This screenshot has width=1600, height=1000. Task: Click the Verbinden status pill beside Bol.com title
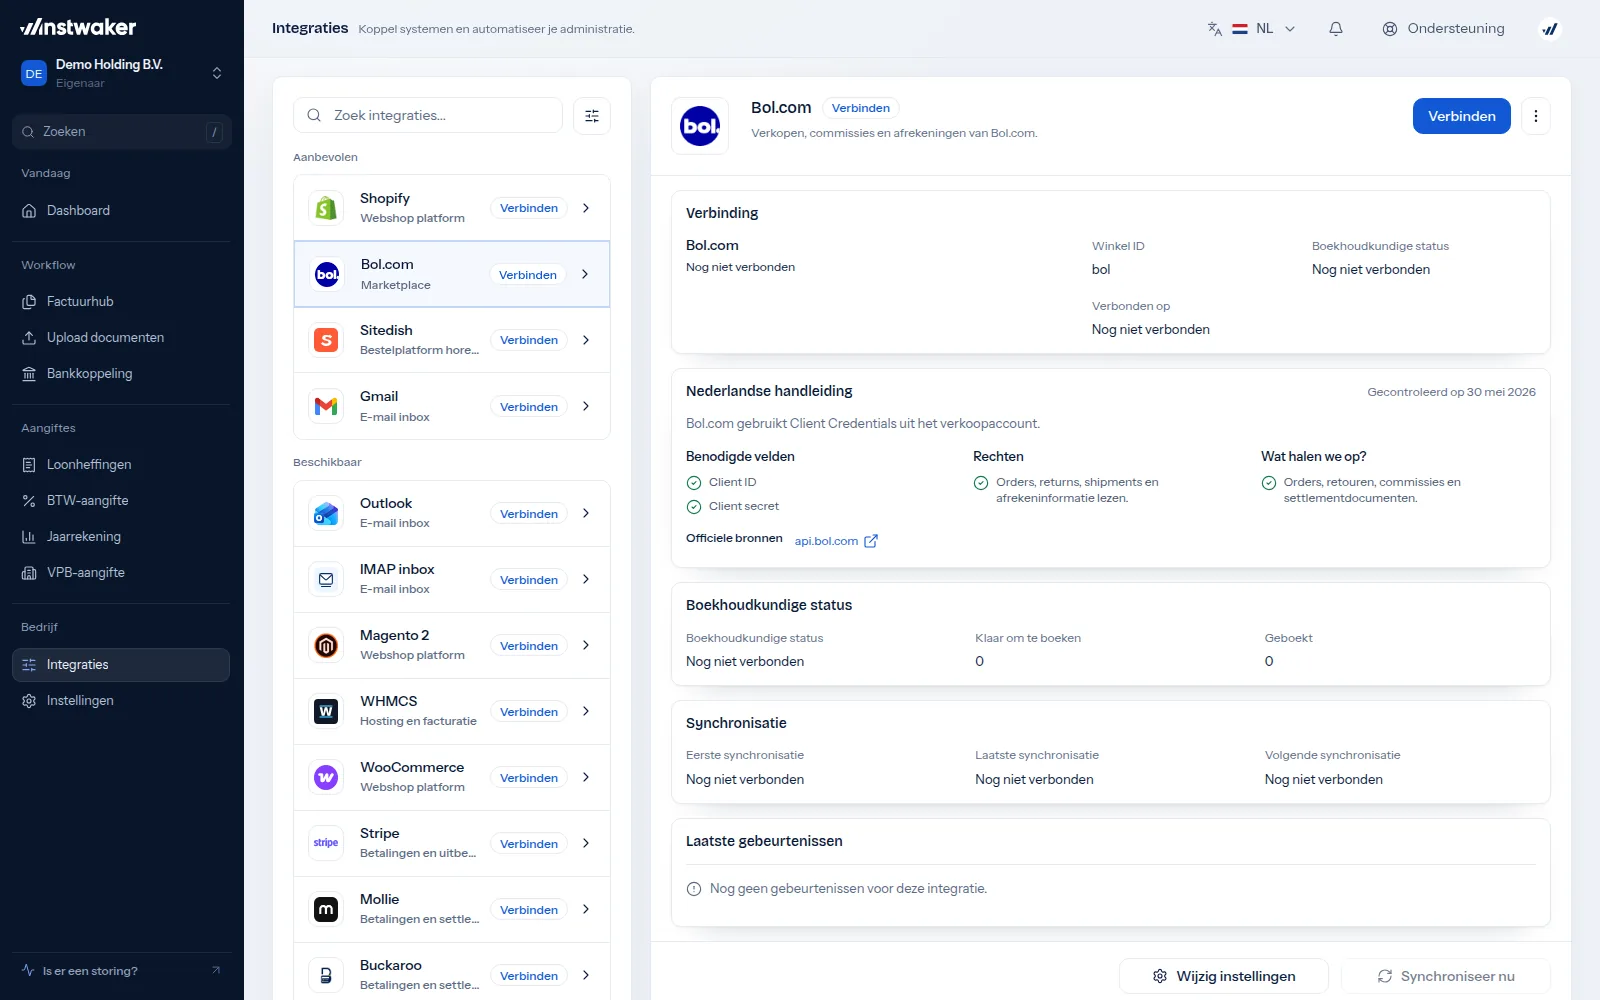[x=861, y=108]
